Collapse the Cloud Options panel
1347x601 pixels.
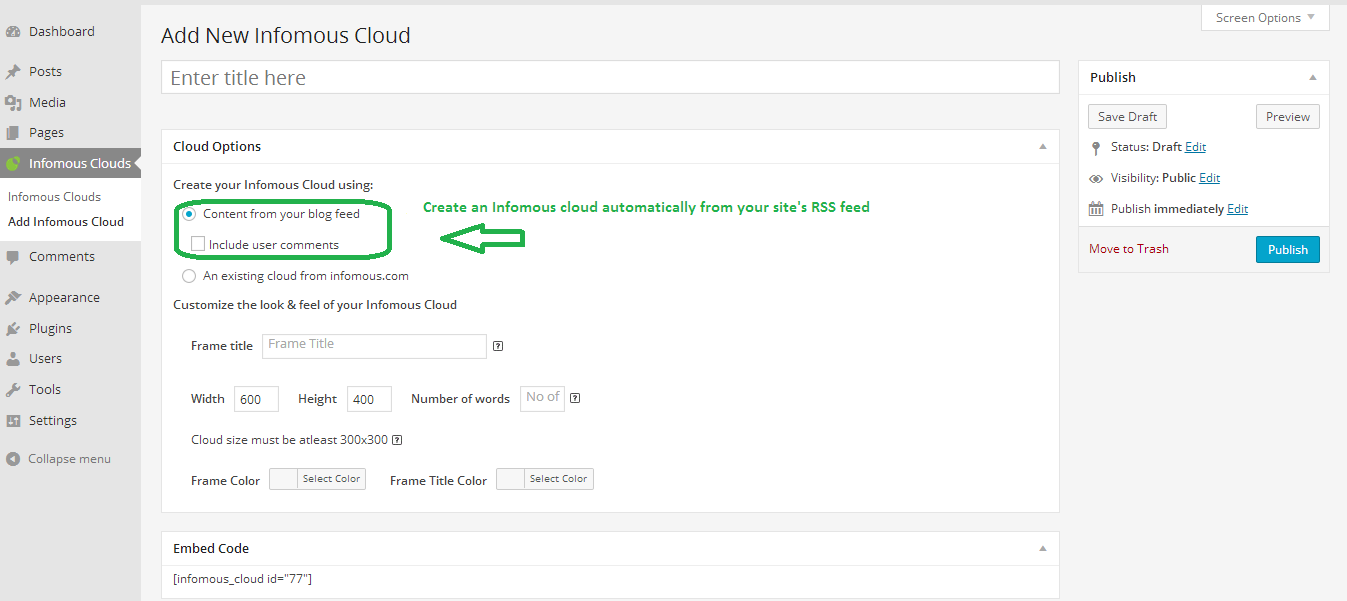point(1043,147)
